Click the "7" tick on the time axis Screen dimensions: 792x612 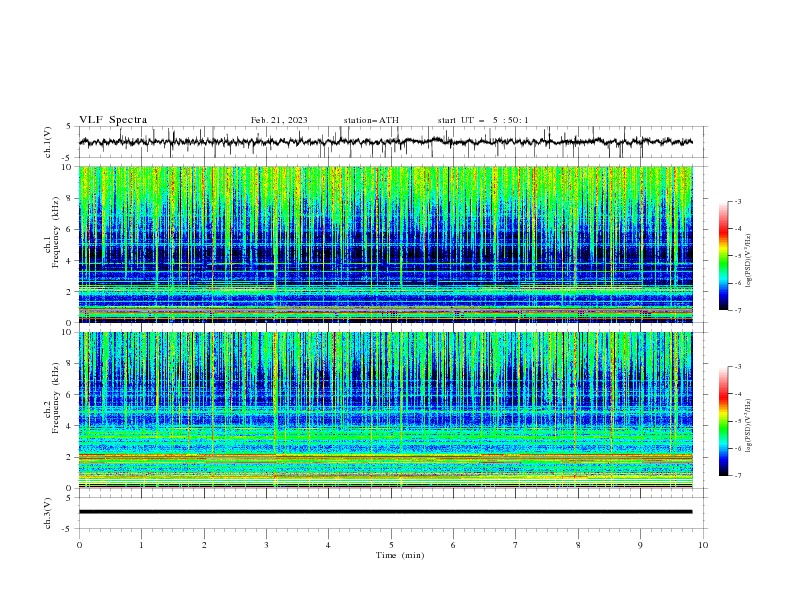[x=516, y=545]
